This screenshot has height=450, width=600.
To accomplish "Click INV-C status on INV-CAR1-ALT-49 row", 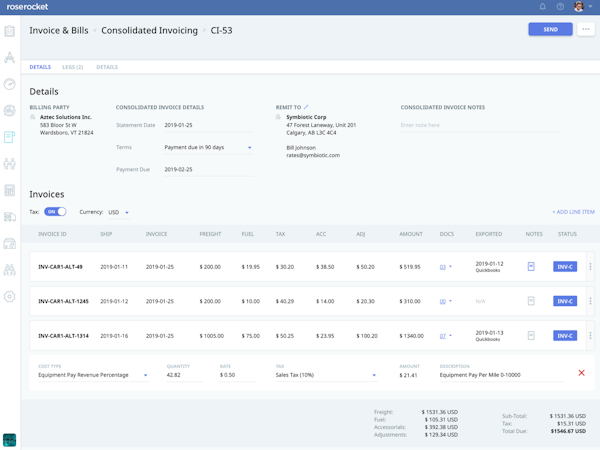I will point(565,267).
